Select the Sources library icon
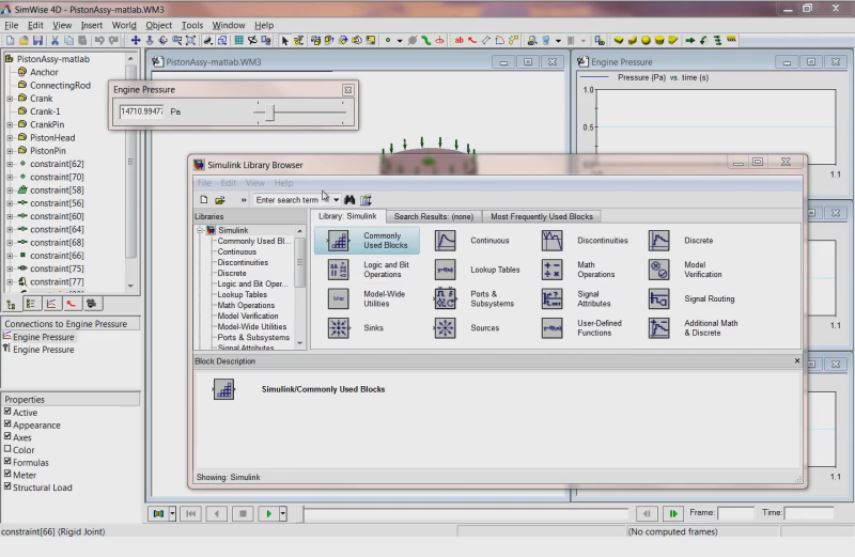Screen dimensions: 855x557 (x=445, y=328)
